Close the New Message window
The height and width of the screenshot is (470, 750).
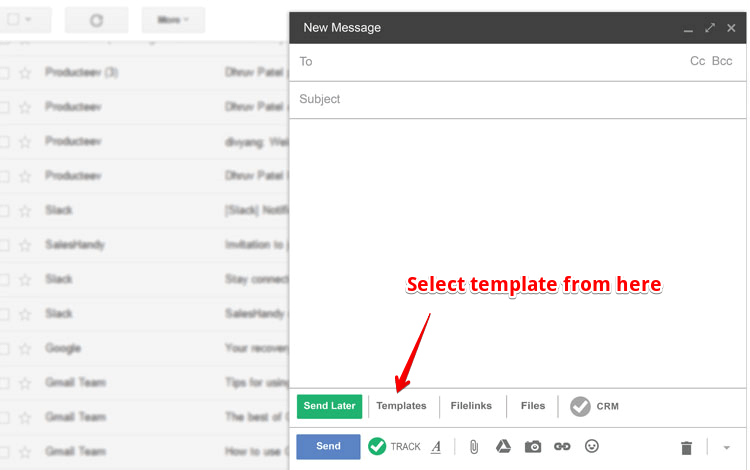(x=731, y=28)
